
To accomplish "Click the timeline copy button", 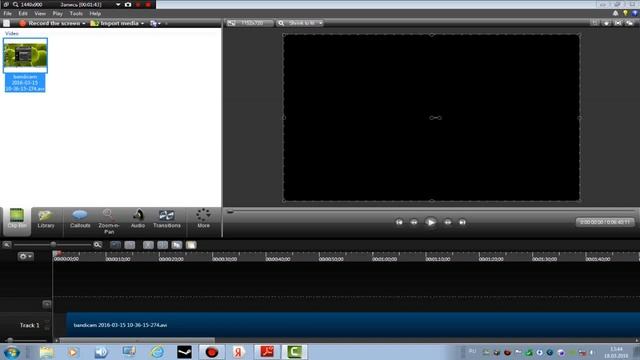I will click(x=176, y=245).
